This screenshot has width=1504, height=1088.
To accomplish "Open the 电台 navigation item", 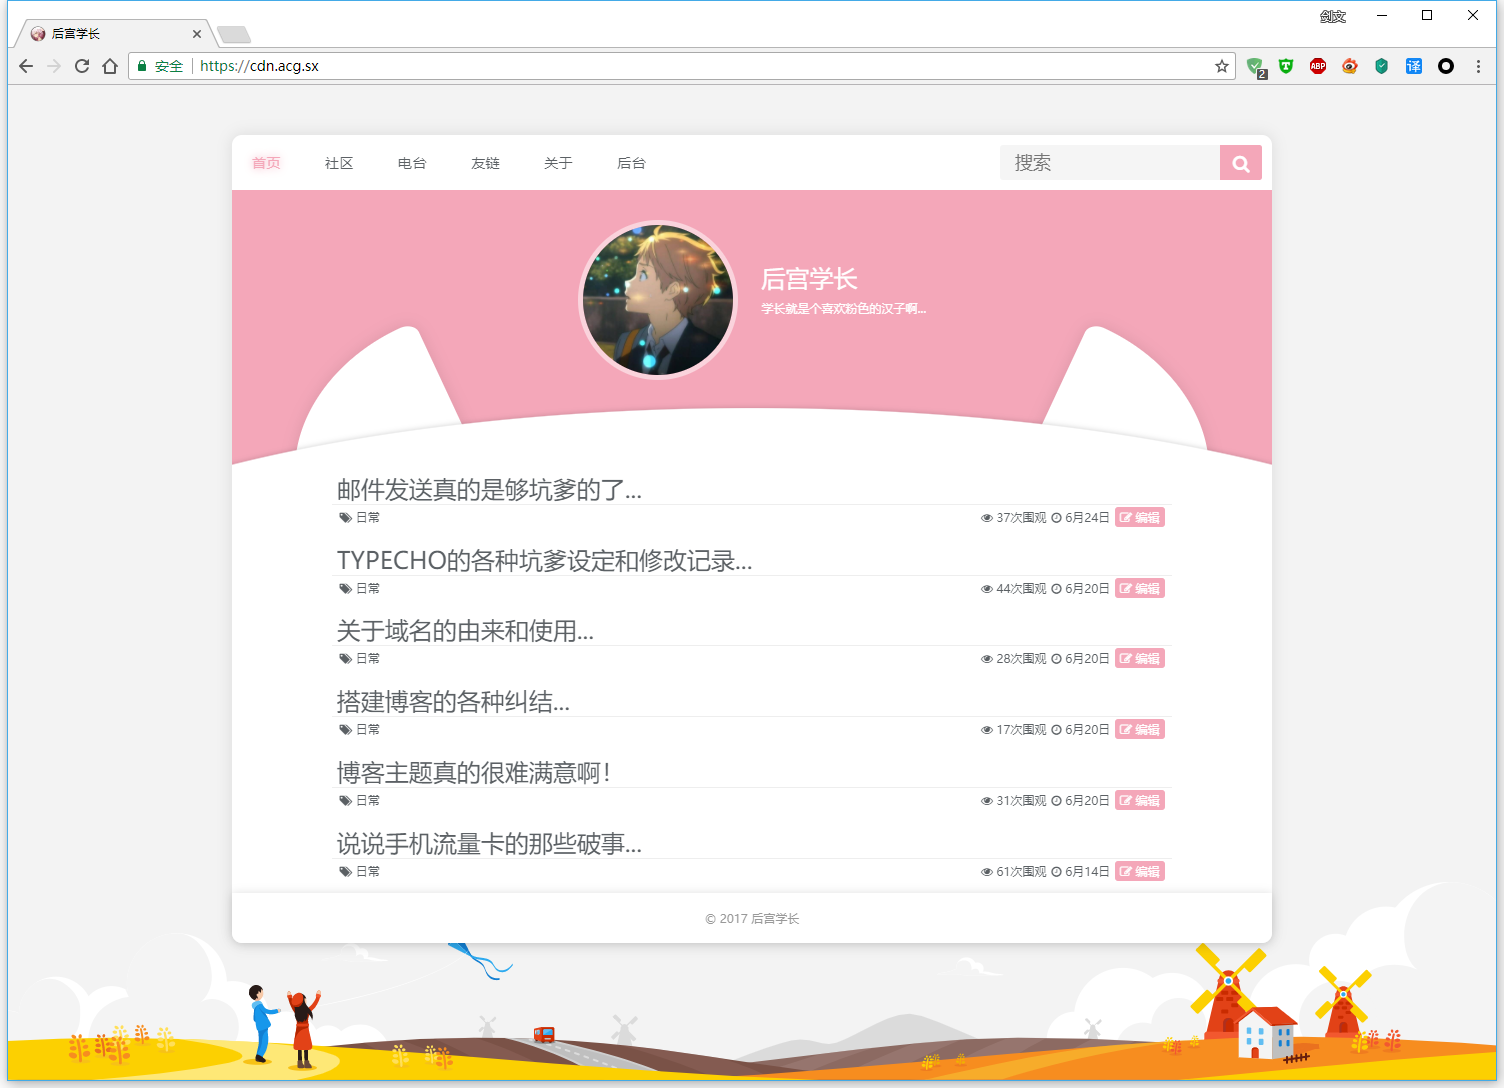I will pos(412,163).
